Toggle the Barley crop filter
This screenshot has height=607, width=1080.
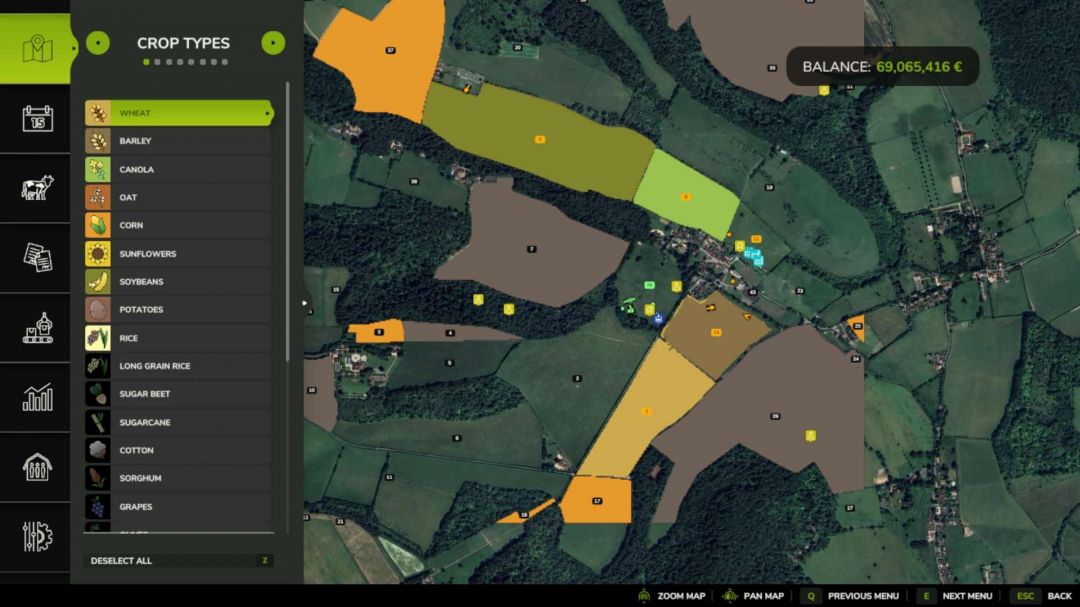[178, 141]
